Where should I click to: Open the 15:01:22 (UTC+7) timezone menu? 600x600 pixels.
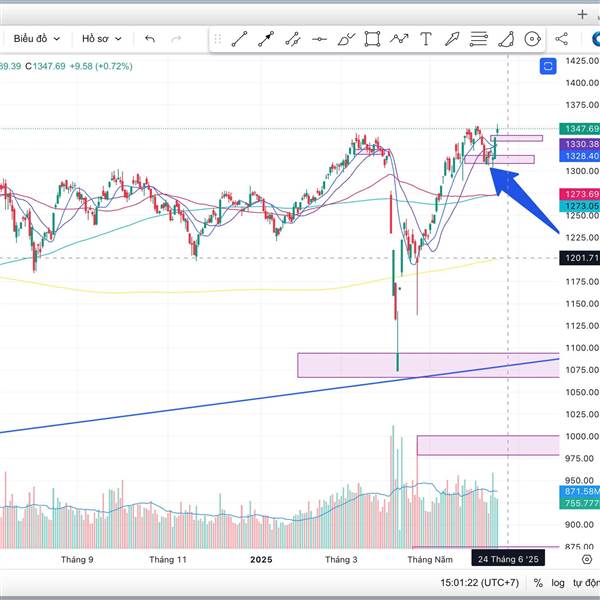pyautogui.click(x=479, y=583)
